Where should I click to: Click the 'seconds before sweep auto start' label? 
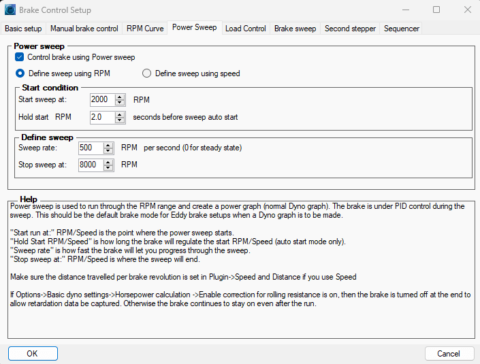(x=185, y=117)
